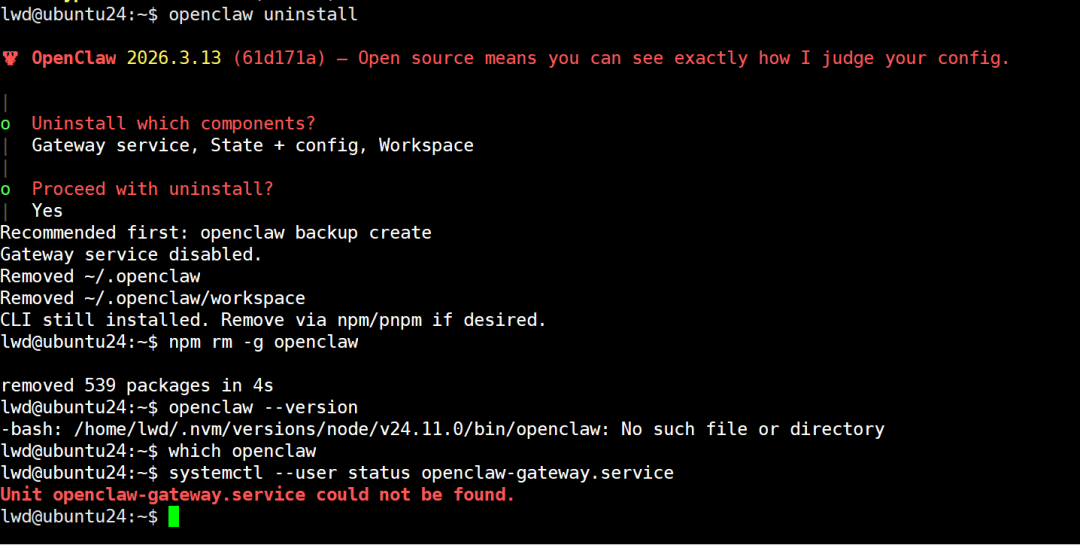Place cursor at the green cursor block
Screen dimensions: 1080x545
(x=173, y=517)
